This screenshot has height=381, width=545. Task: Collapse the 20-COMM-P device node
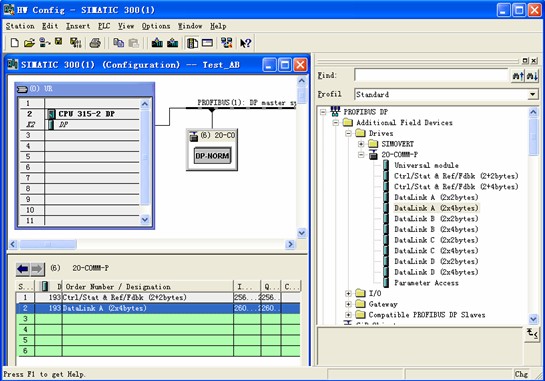361,155
